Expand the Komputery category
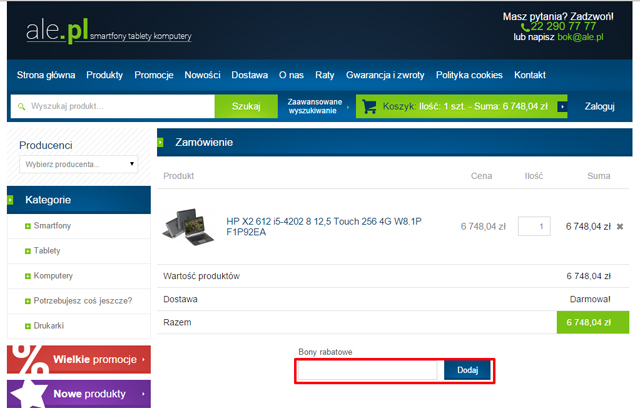The height and width of the screenshot is (408, 640). pos(28,276)
